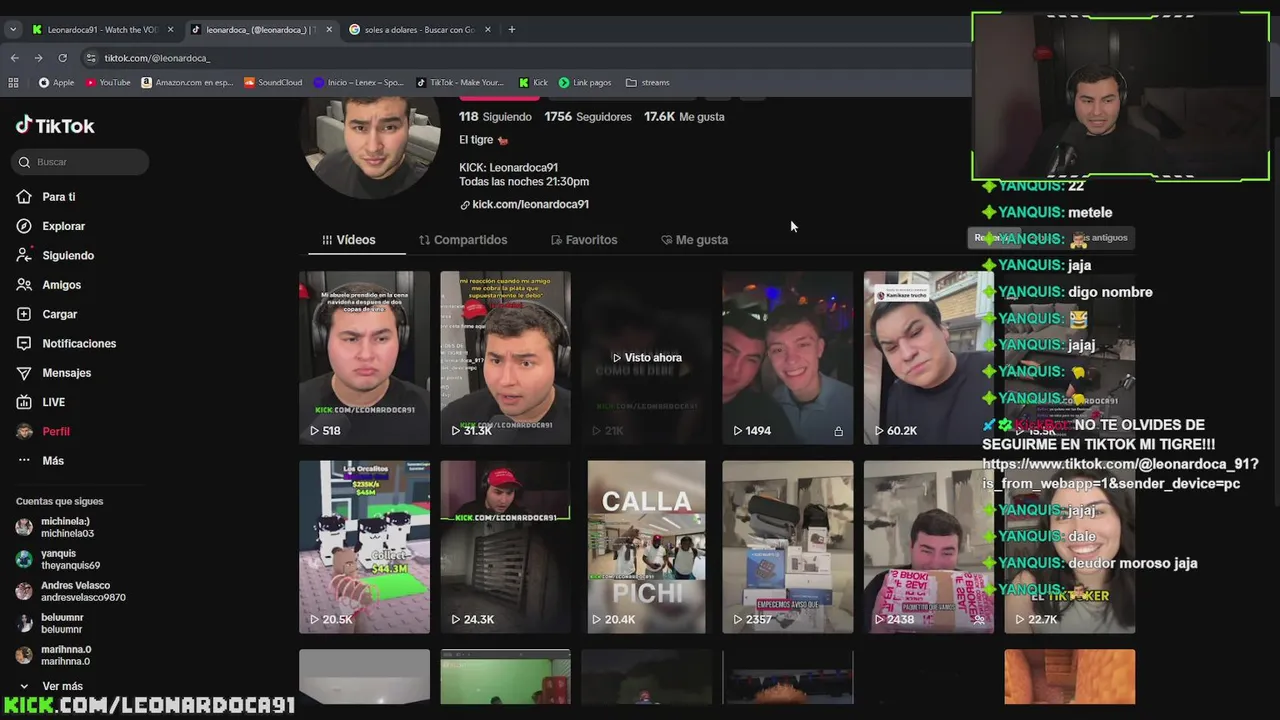Image resolution: width=1280 pixels, height=720 pixels.
Task: Switch to the Compartidos tab
Action: pyautogui.click(x=463, y=240)
